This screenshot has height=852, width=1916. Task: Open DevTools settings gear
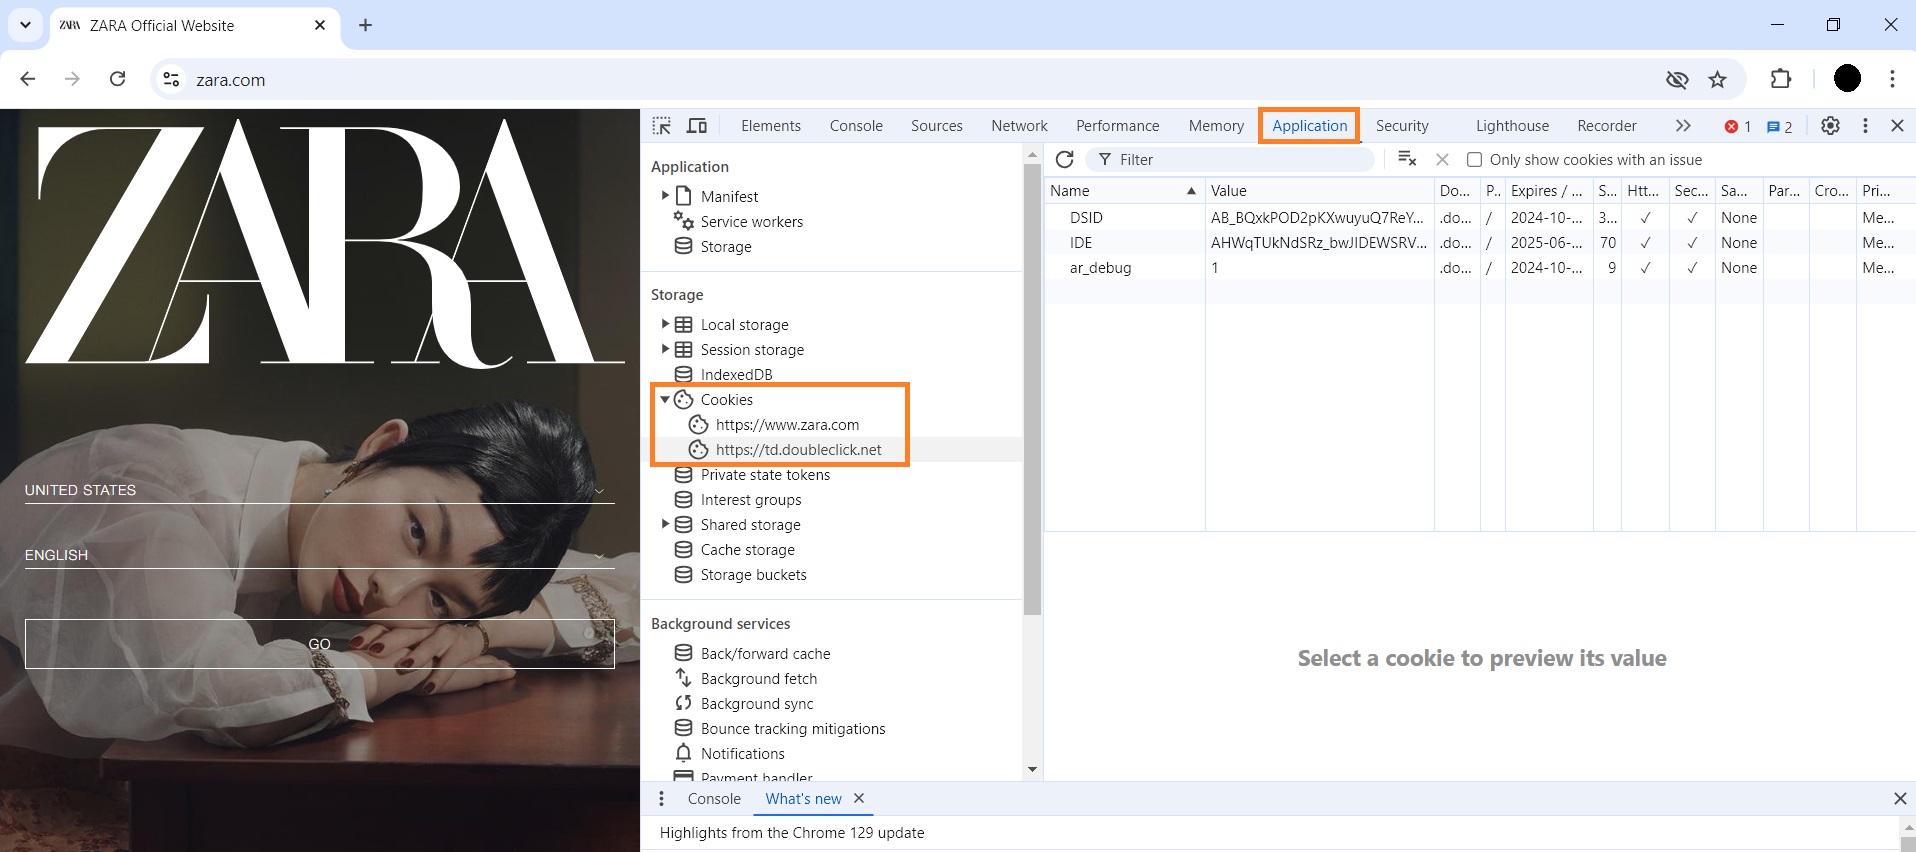pyautogui.click(x=1830, y=126)
